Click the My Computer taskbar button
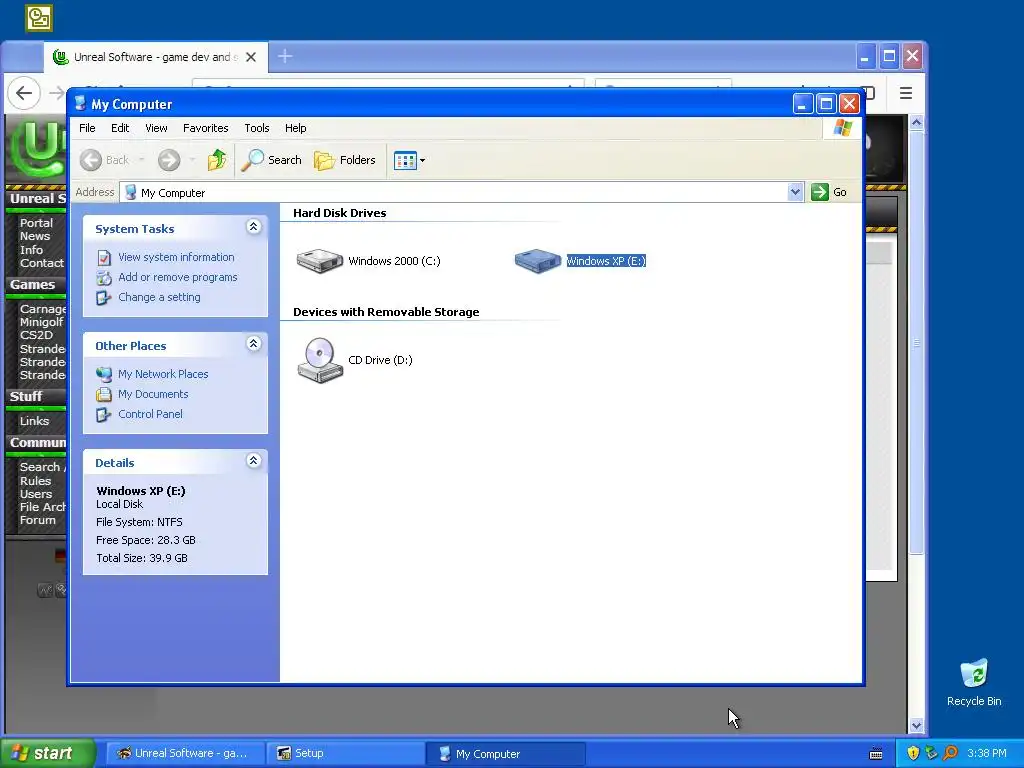Viewport: 1024px width, 768px height. pos(505,753)
